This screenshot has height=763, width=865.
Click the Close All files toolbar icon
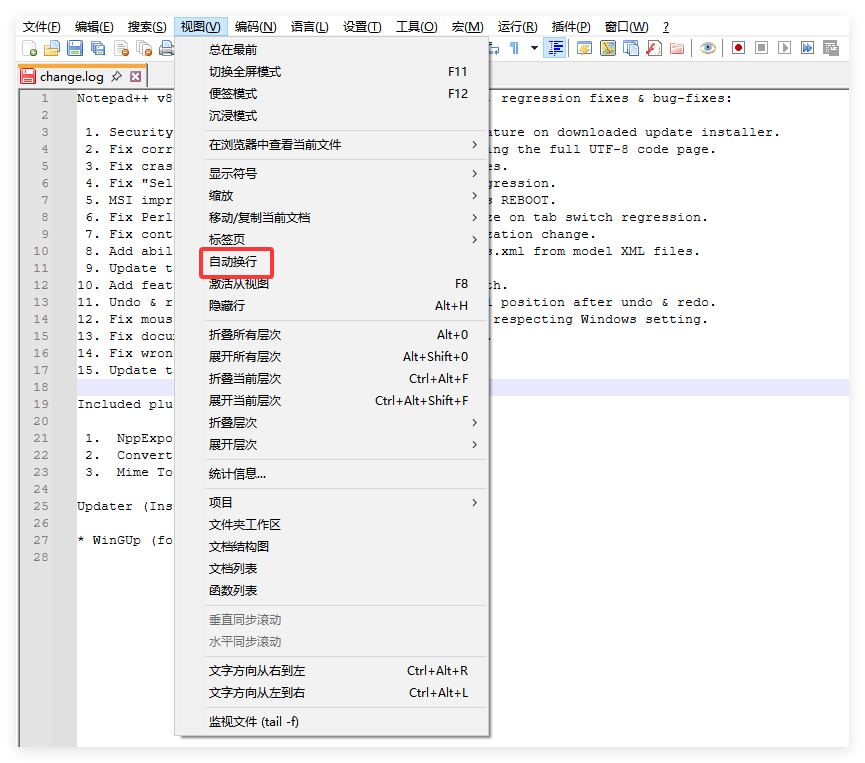[145, 49]
